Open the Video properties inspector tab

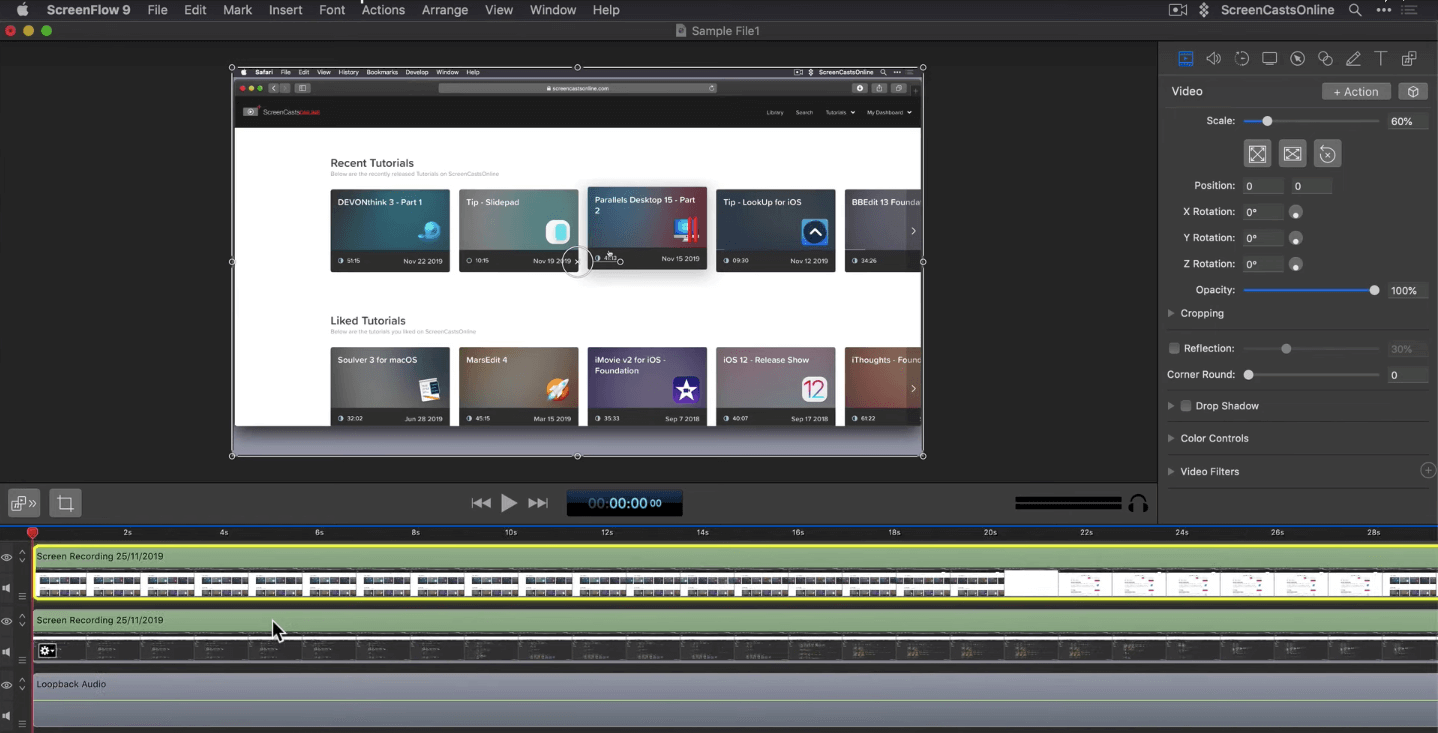pyautogui.click(x=1185, y=59)
